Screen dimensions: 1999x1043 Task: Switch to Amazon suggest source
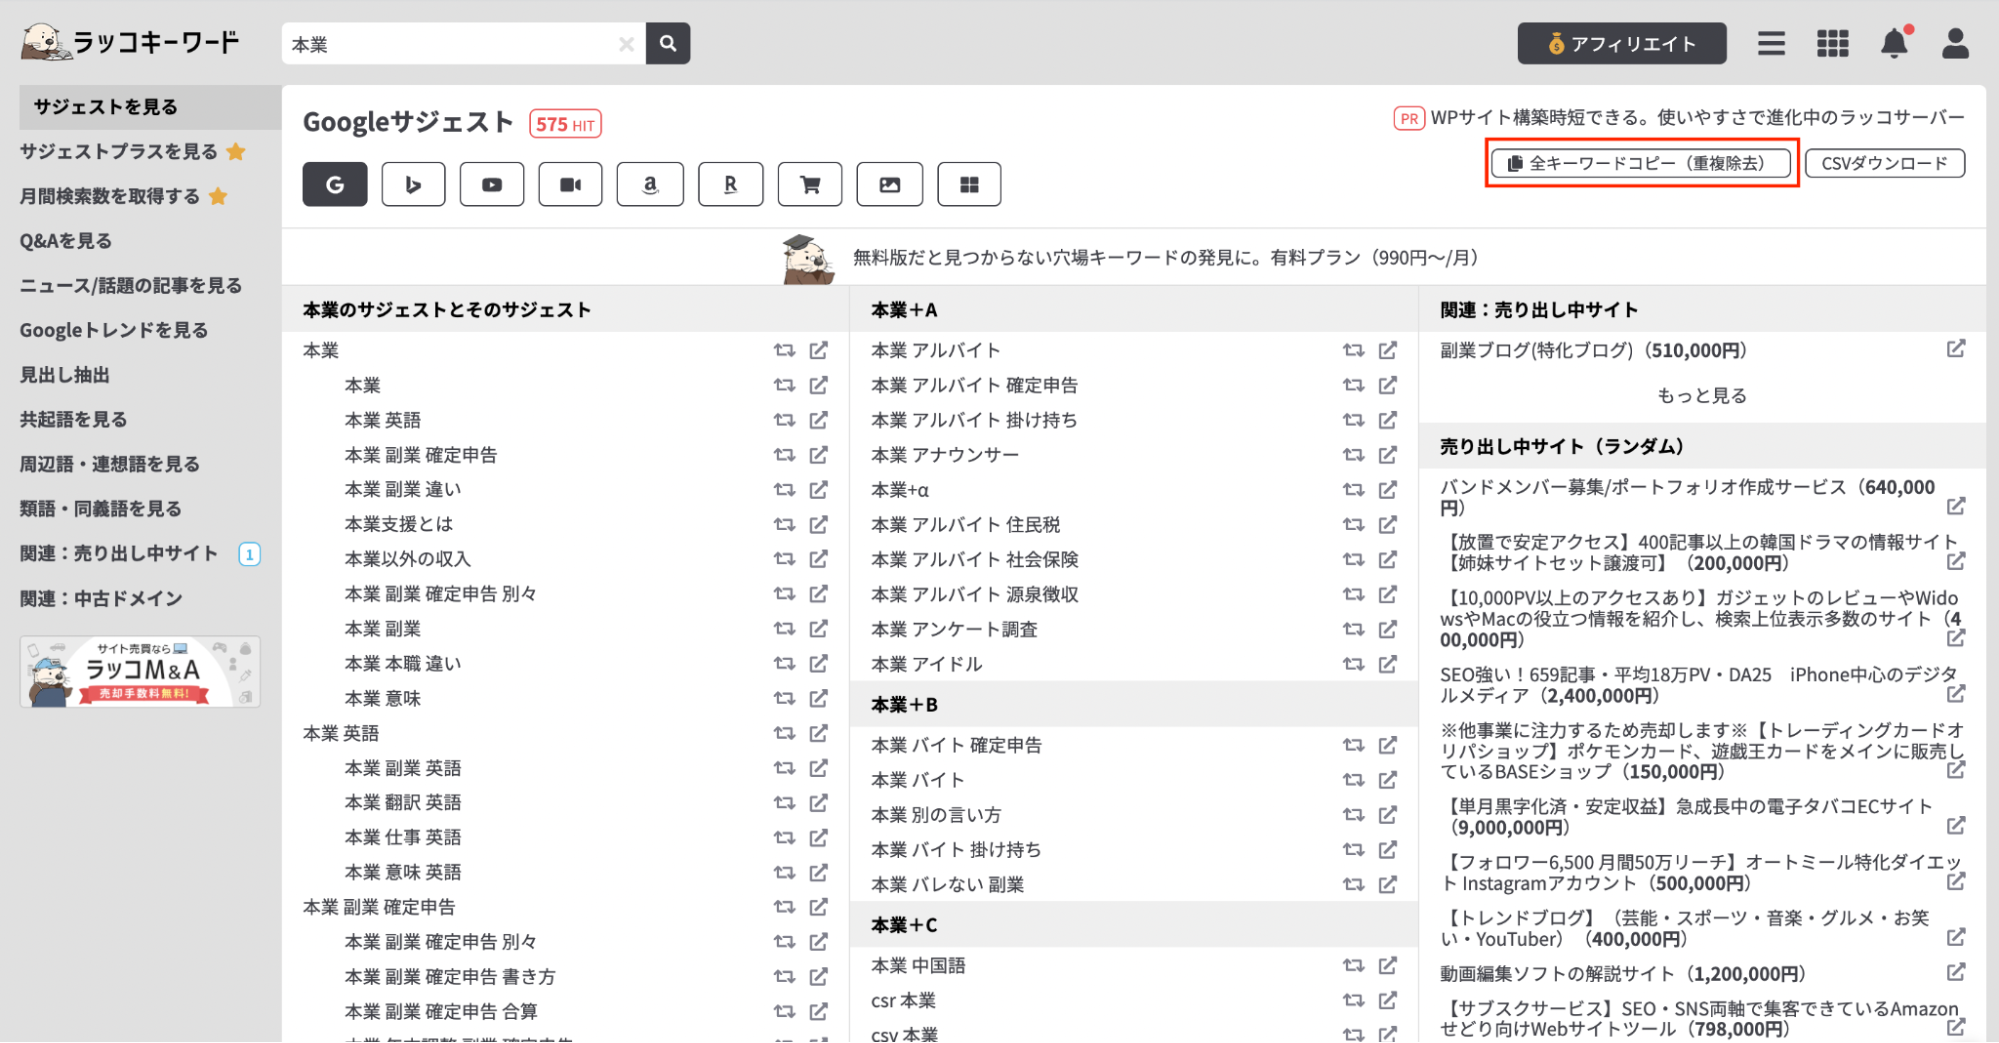(x=650, y=184)
